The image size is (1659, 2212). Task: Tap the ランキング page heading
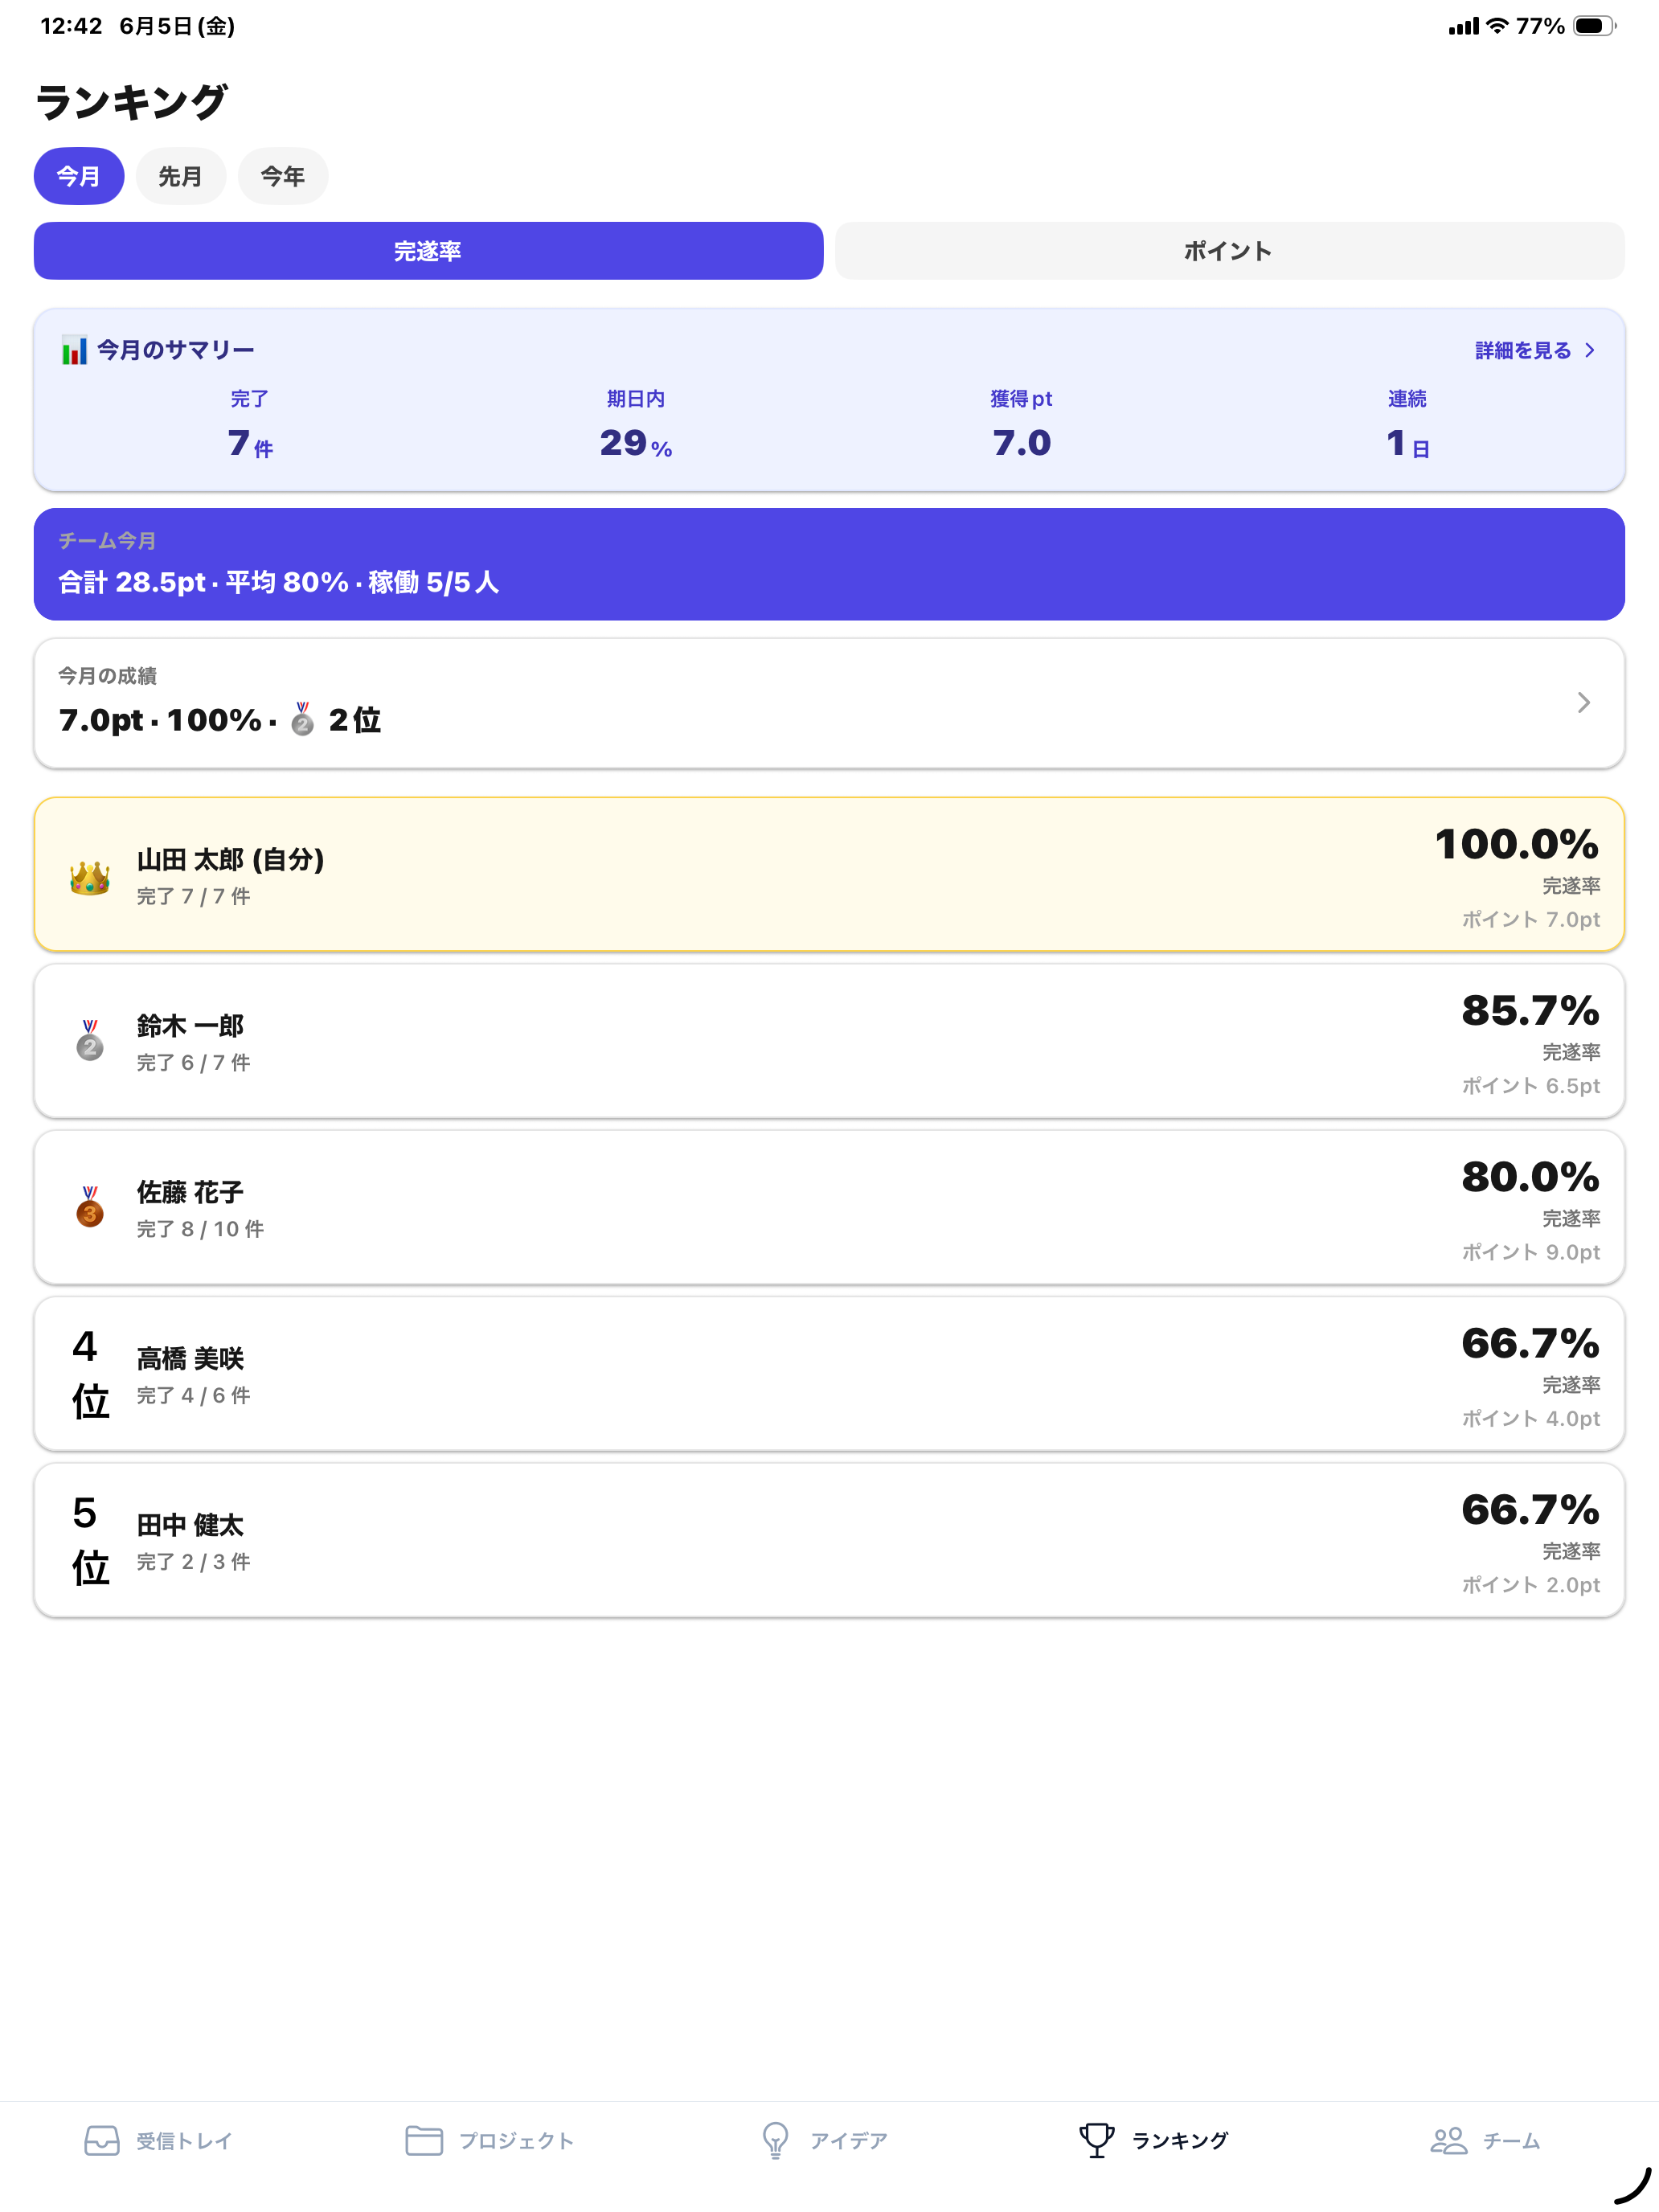[x=131, y=102]
